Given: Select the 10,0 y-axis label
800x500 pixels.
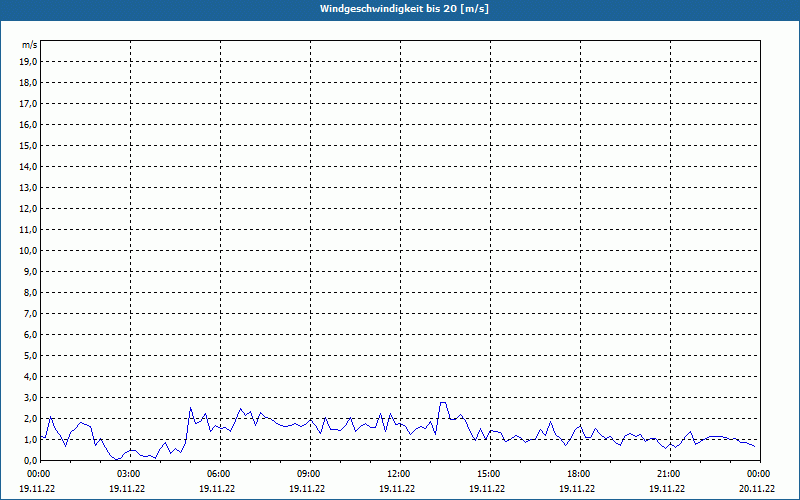Looking at the screenshot, I should click(x=29, y=250).
